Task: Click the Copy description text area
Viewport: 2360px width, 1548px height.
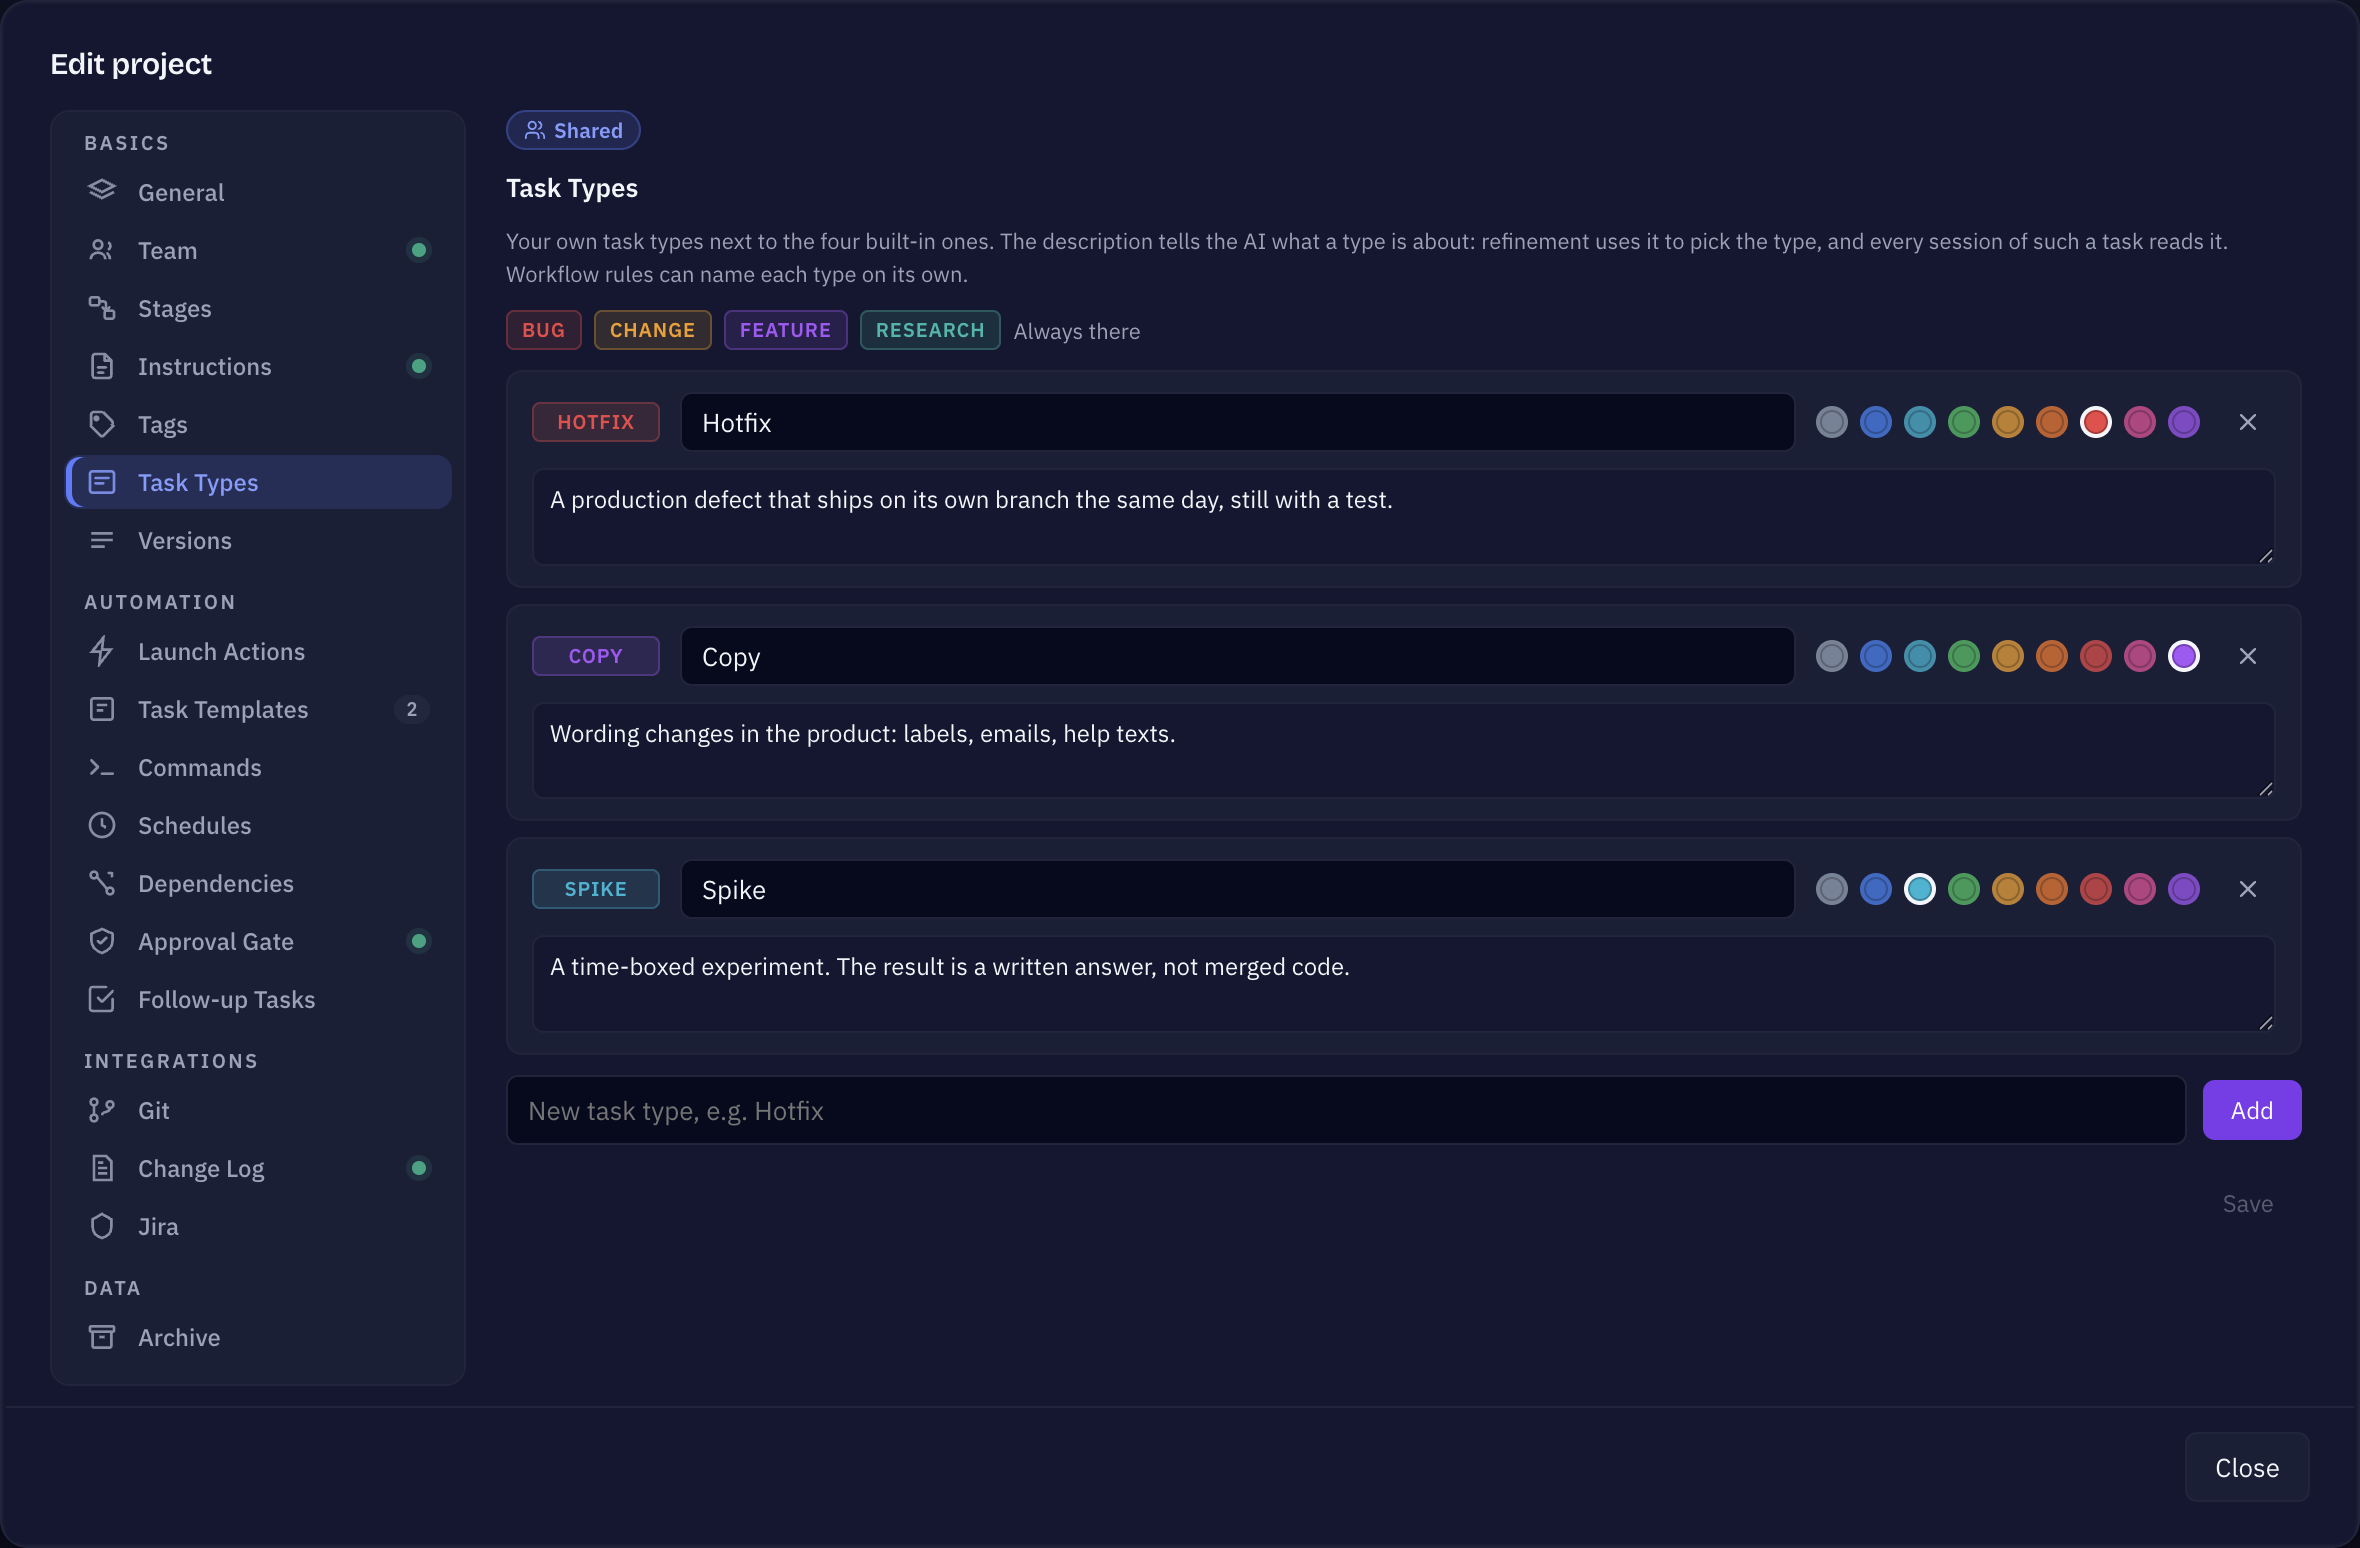Action: pyautogui.click(x=1403, y=751)
